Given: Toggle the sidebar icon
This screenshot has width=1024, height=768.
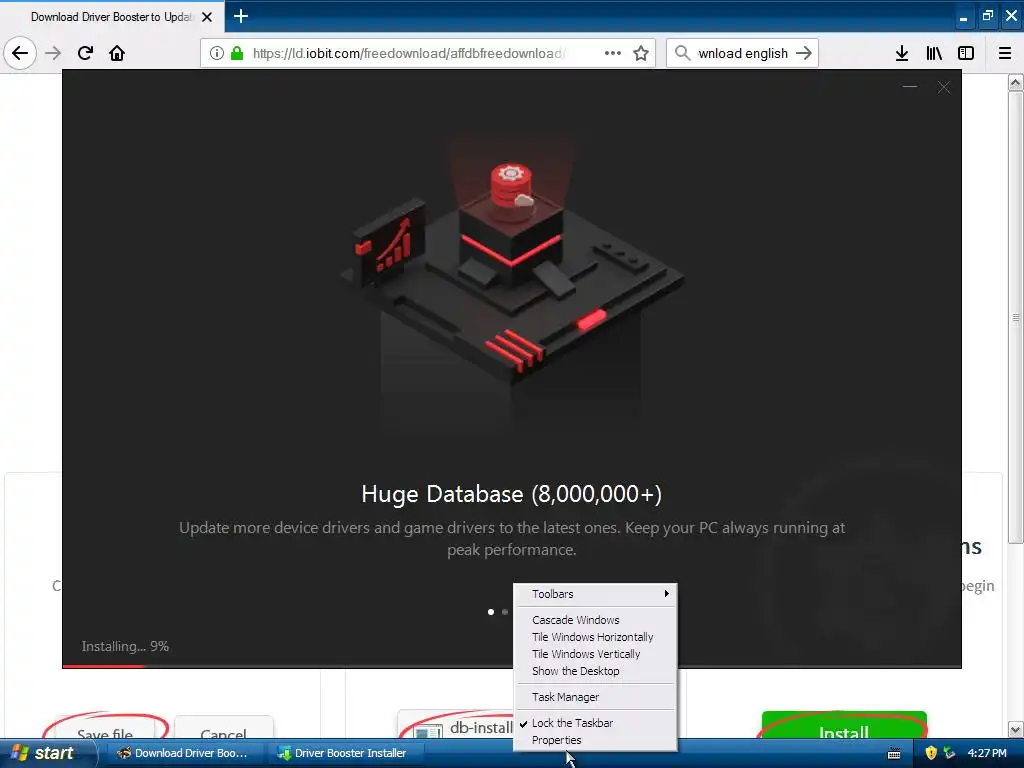Looking at the screenshot, I should coord(966,53).
